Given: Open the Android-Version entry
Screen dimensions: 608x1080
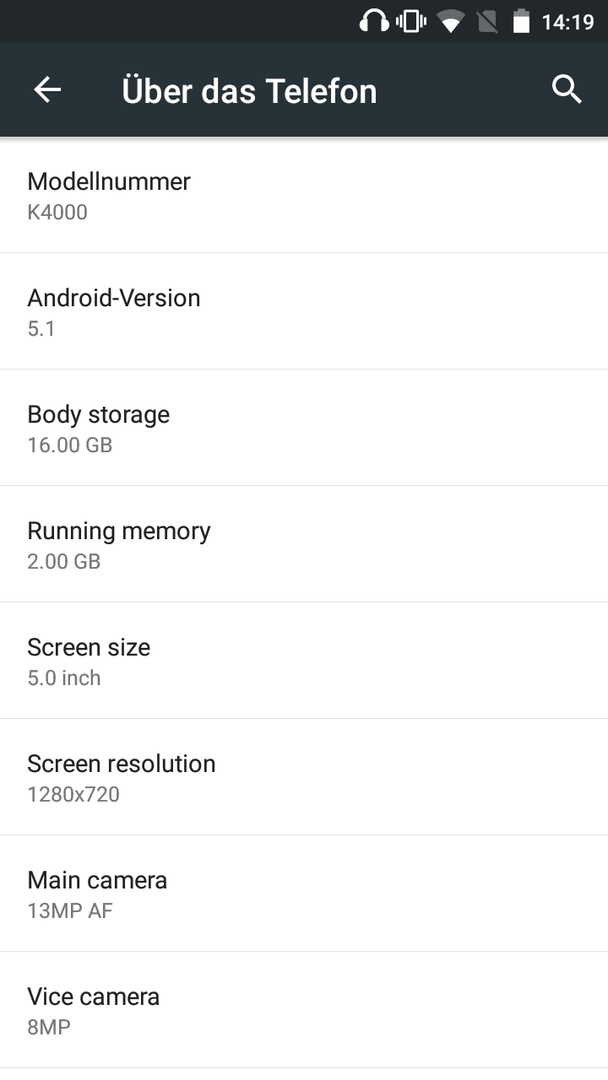Looking at the screenshot, I should pos(304,311).
